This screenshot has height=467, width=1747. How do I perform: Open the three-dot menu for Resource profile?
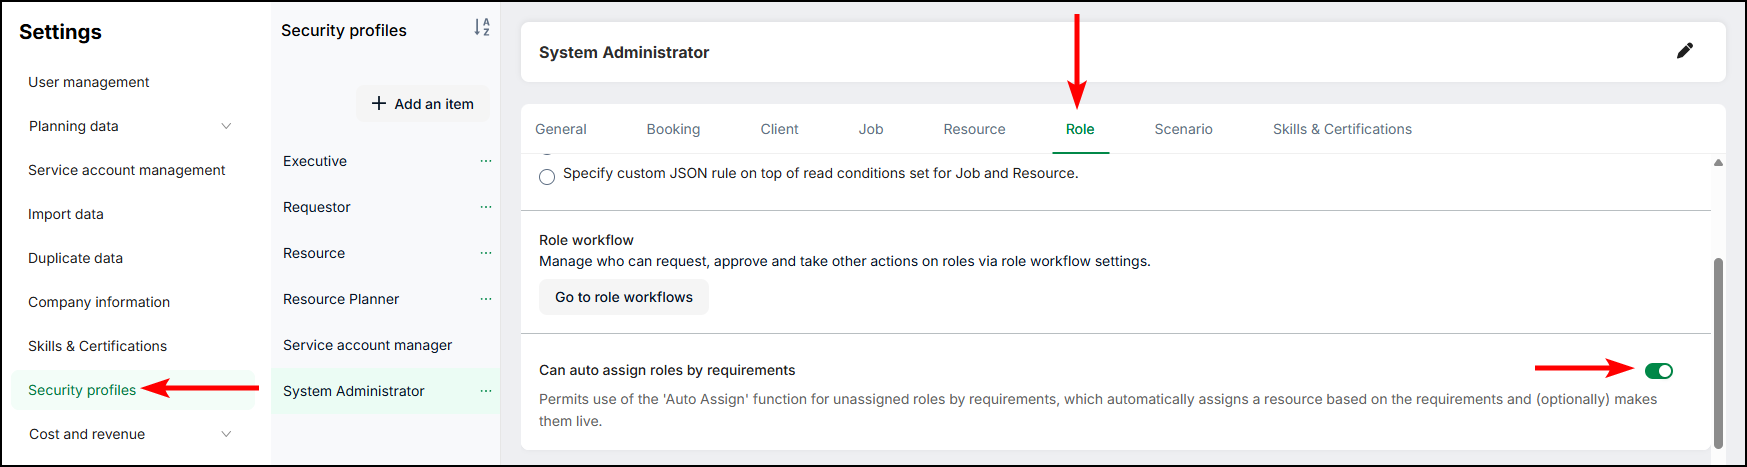(x=486, y=253)
